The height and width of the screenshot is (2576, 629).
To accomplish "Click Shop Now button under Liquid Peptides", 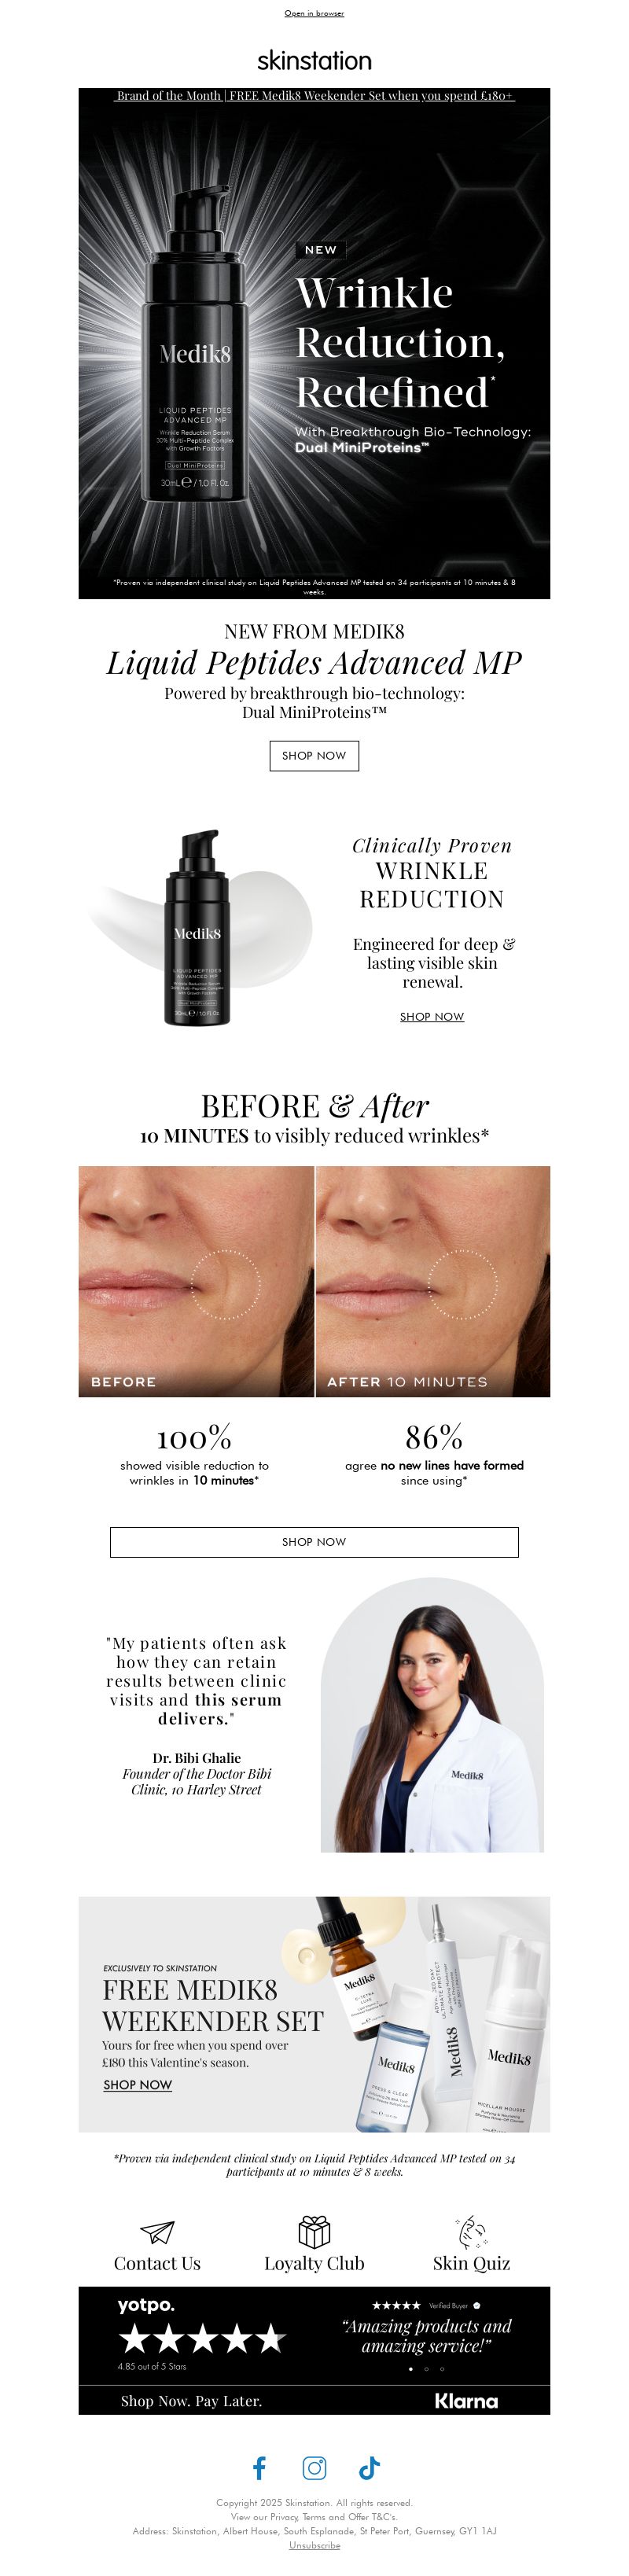I will click(314, 756).
